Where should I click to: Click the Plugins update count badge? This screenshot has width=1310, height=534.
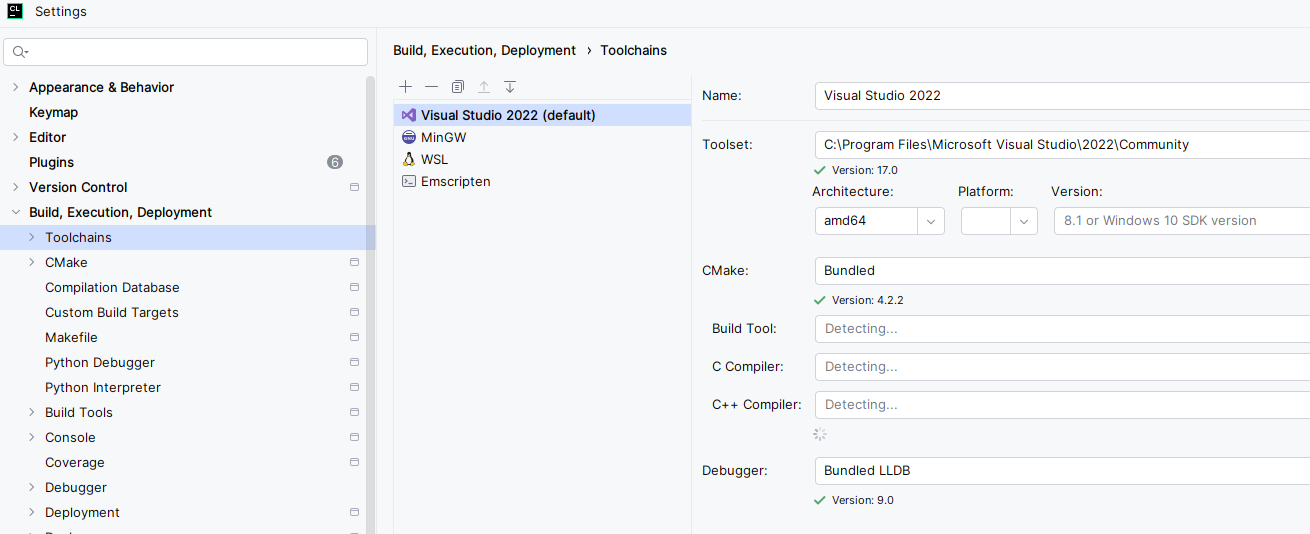pyautogui.click(x=335, y=162)
